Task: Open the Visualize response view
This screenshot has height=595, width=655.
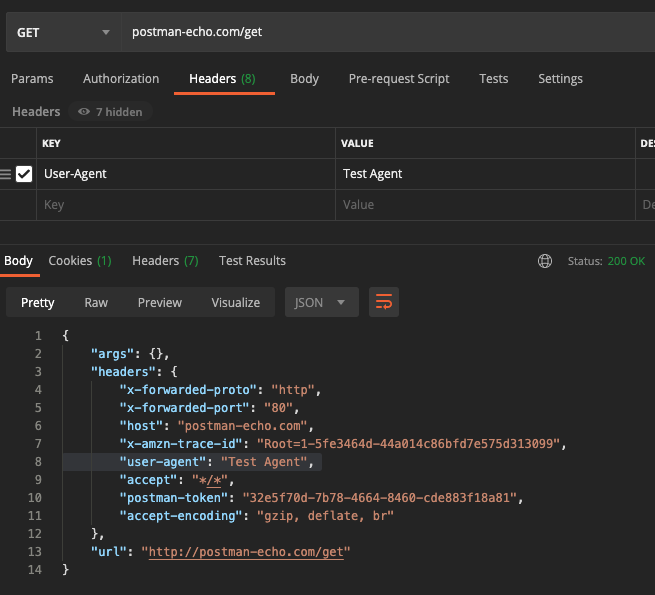Action: 236,303
